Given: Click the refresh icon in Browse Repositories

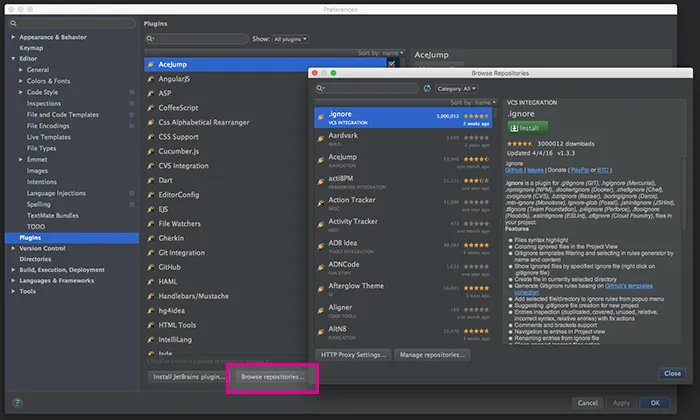Looking at the screenshot, I should point(427,88).
